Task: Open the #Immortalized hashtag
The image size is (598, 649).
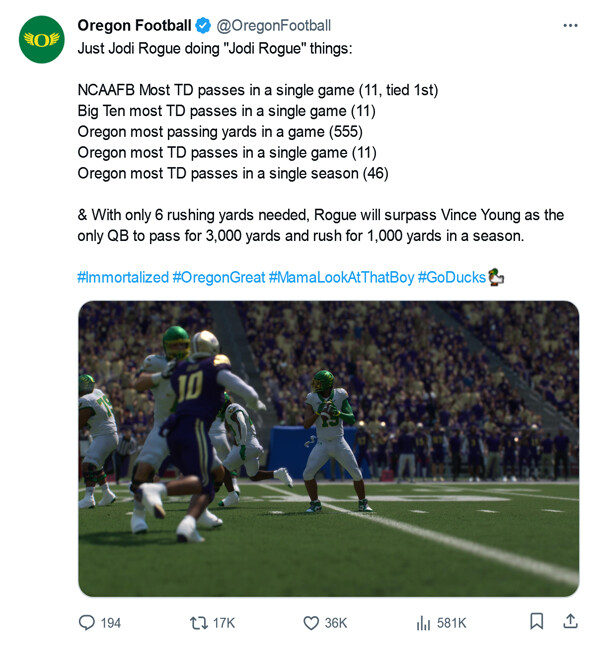Action: pyautogui.click(x=123, y=277)
